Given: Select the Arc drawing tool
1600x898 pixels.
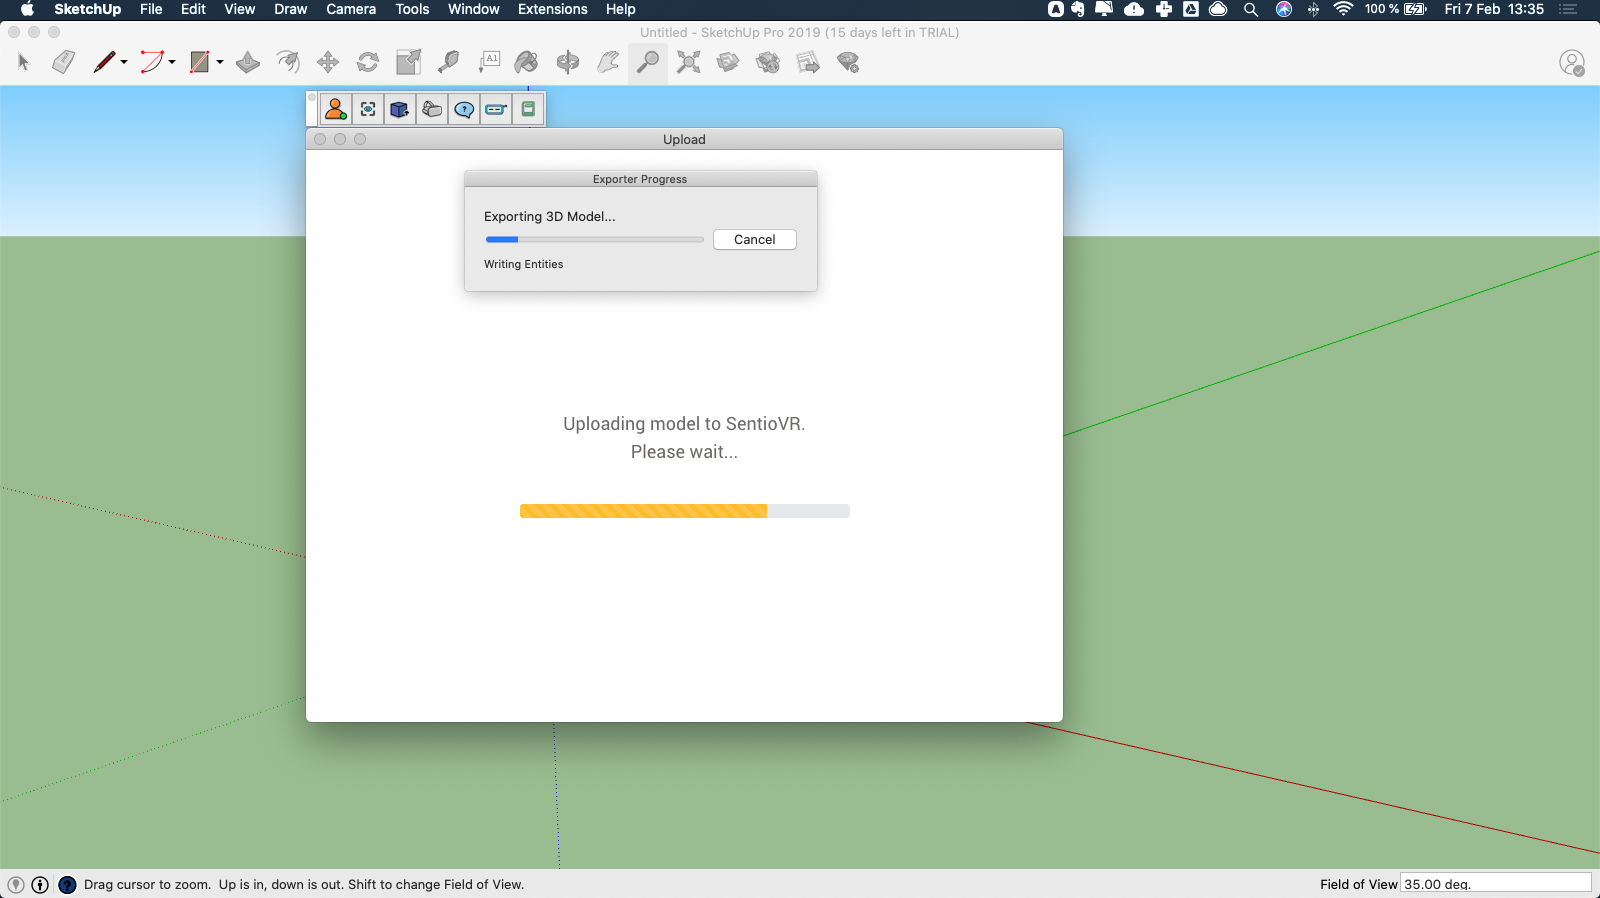Looking at the screenshot, I should (151, 62).
